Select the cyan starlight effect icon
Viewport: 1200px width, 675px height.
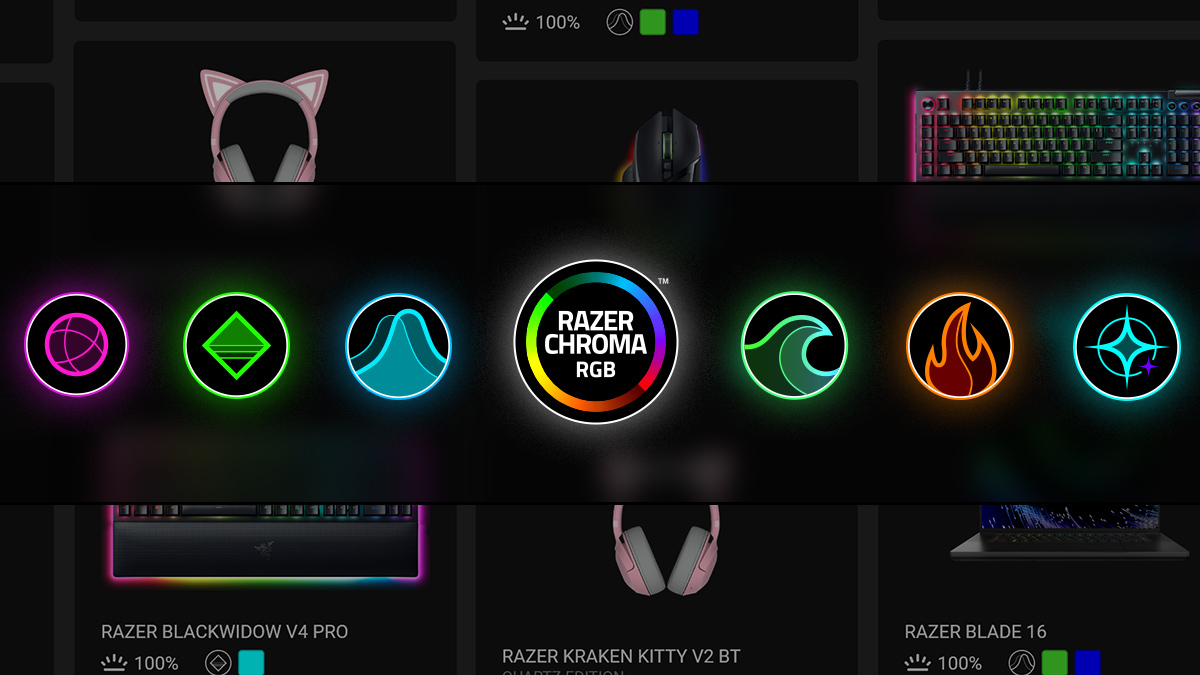pos(1127,345)
